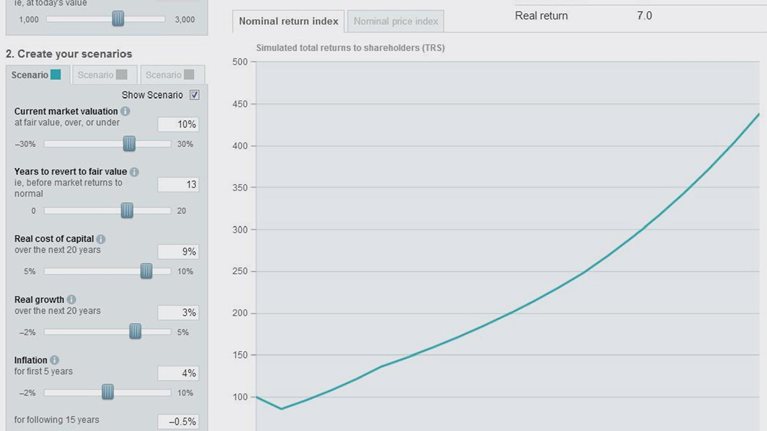This screenshot has height=431, width=767.
Task: Select the active teal Scenario tab
Action: (x=36, y=75)
